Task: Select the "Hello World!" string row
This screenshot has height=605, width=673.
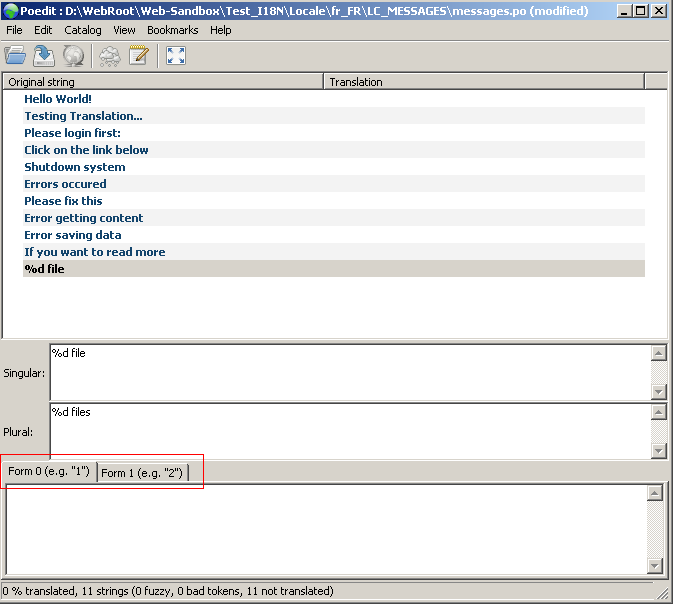Action: click(x=58, y=99)
